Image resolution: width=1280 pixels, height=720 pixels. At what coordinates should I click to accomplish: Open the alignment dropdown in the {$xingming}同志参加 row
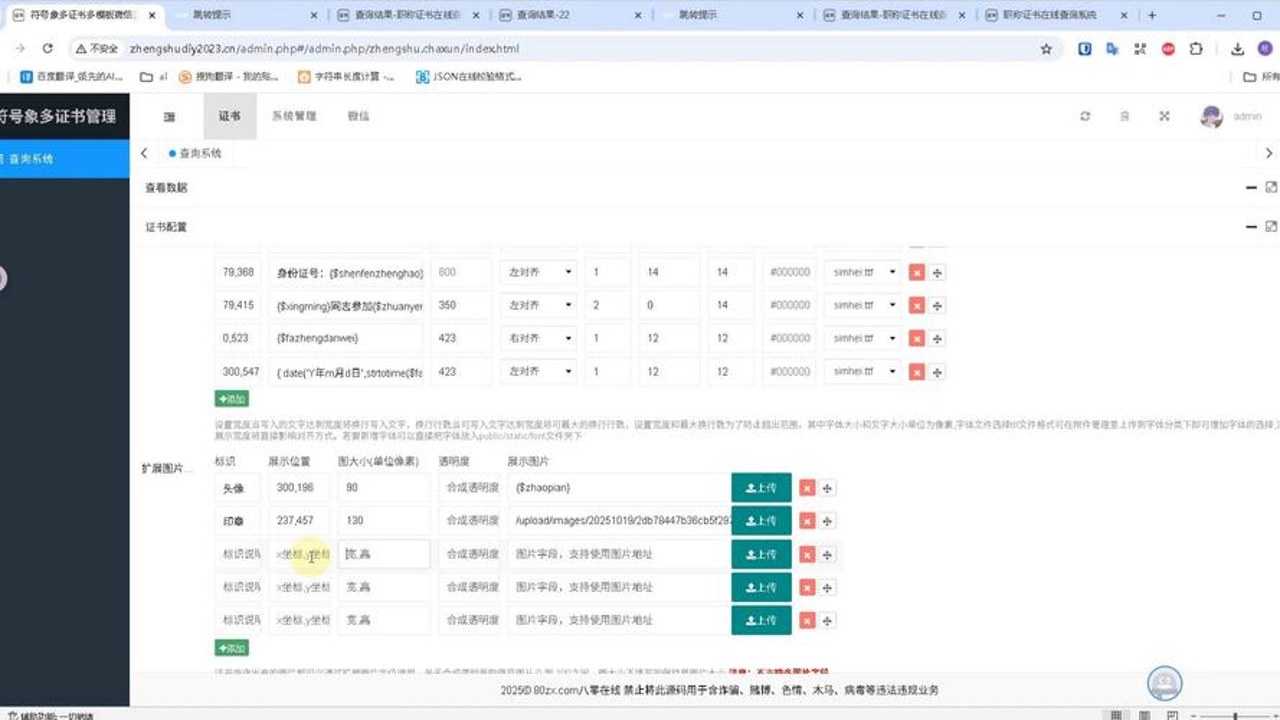[x=539, y=305]
